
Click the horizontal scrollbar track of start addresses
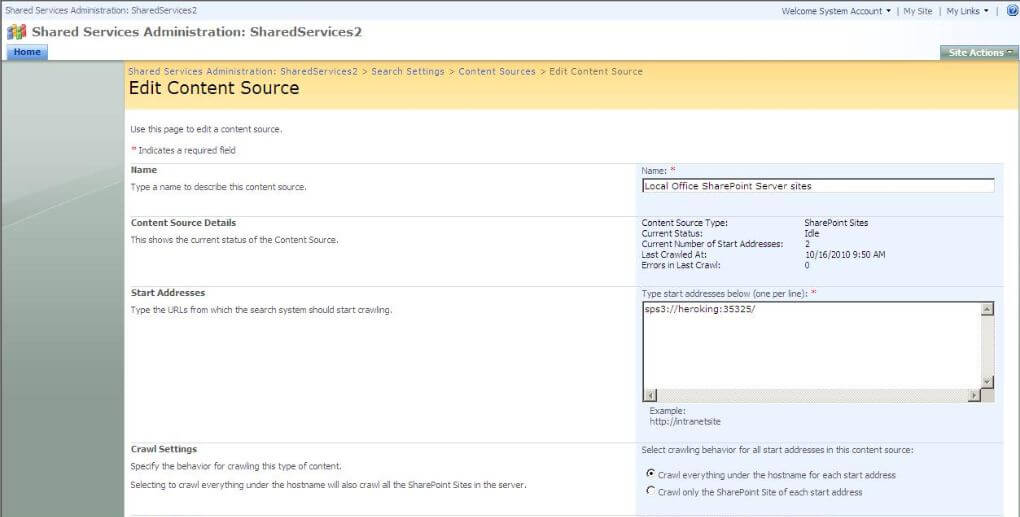click(x=812, y=395)
